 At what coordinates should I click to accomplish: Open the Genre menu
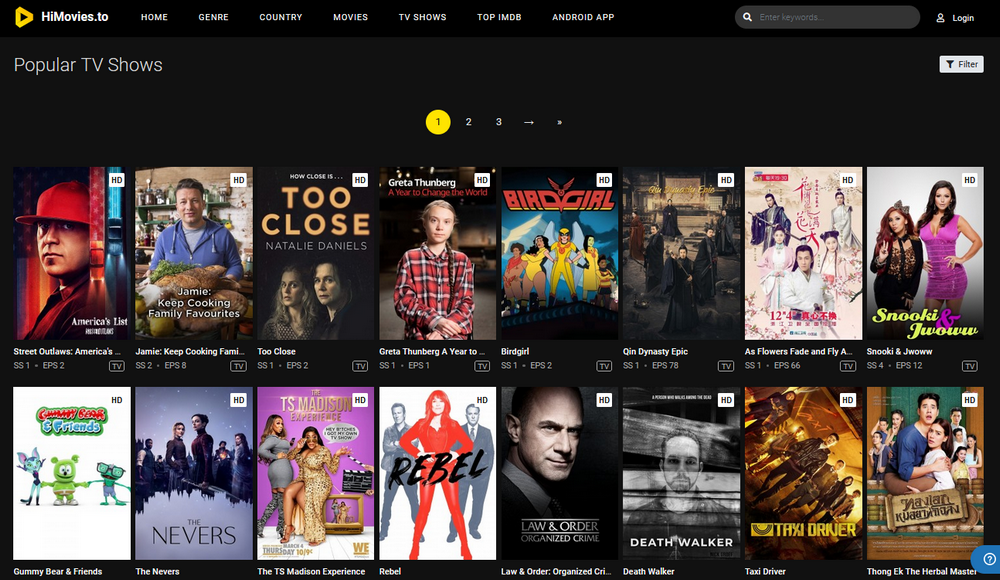point(214,17)
